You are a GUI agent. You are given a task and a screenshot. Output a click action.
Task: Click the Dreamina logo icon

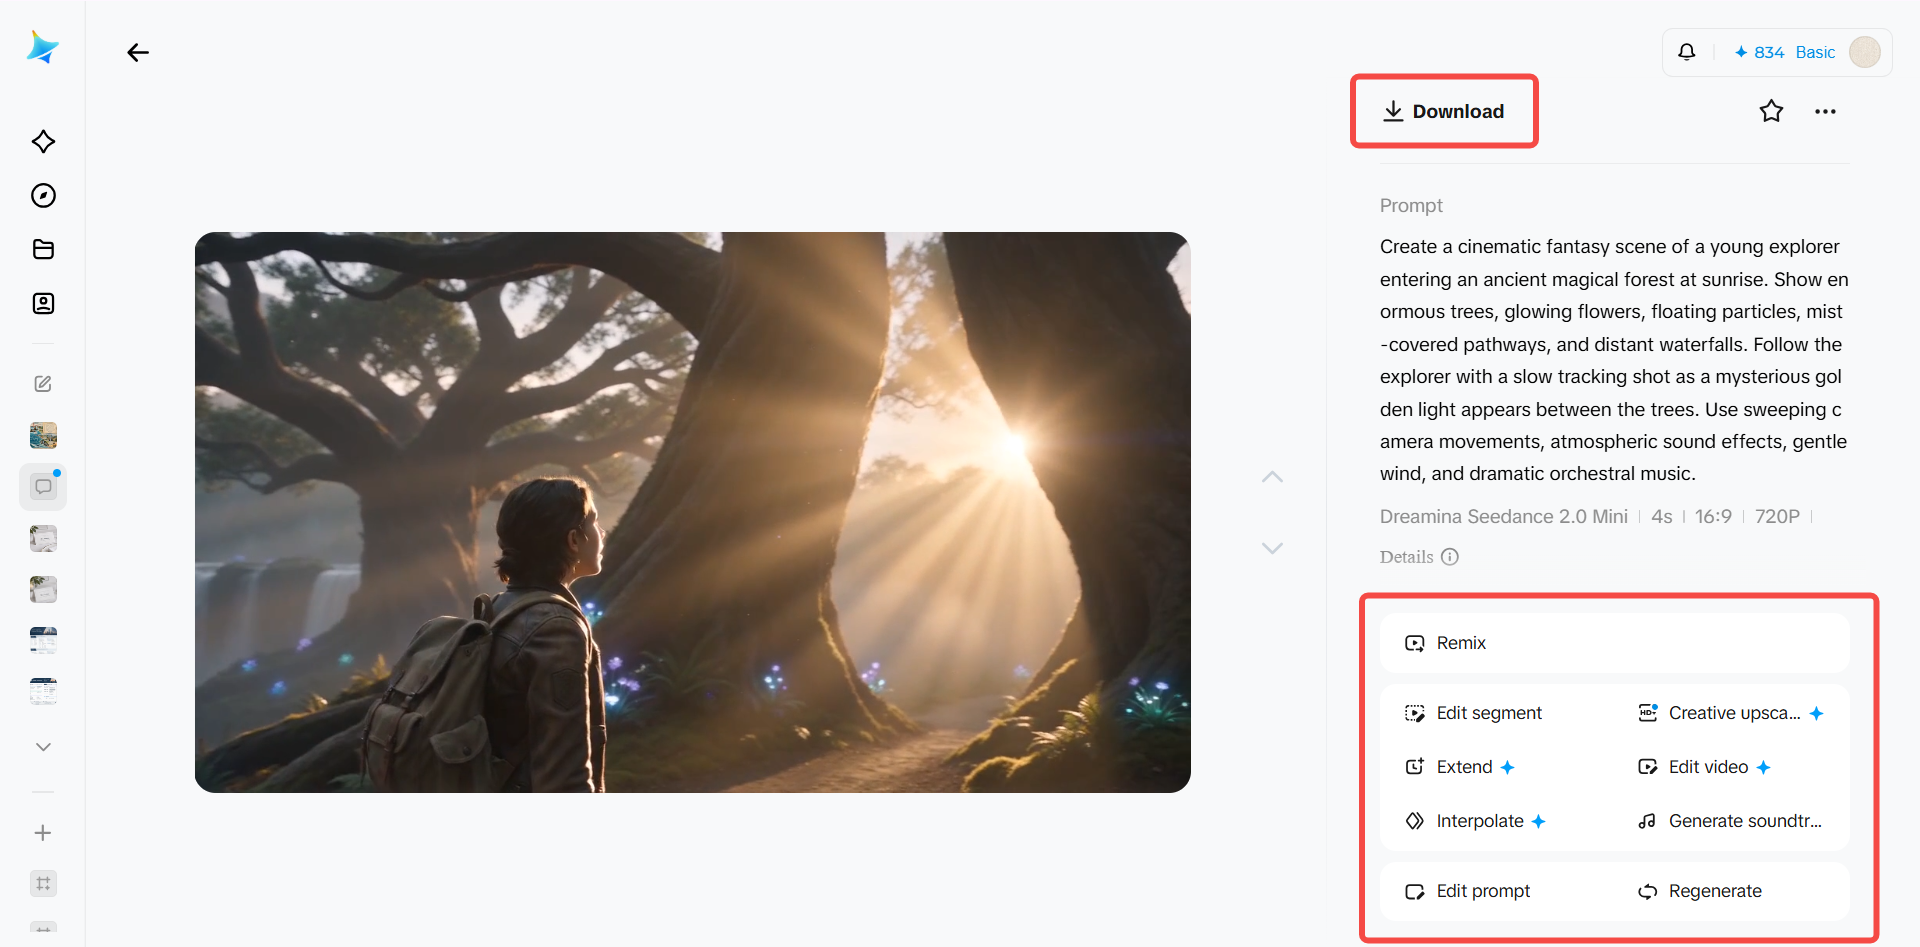(43, 47)
